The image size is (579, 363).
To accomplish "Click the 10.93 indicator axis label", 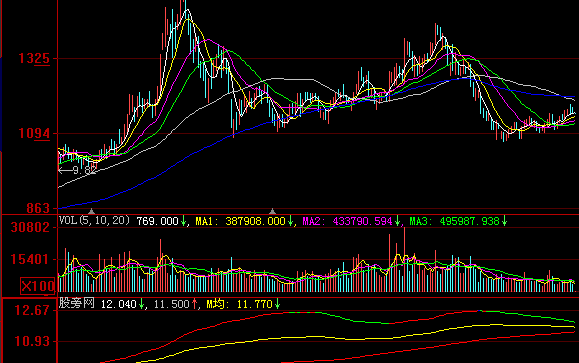I will (x=32, y=341).
